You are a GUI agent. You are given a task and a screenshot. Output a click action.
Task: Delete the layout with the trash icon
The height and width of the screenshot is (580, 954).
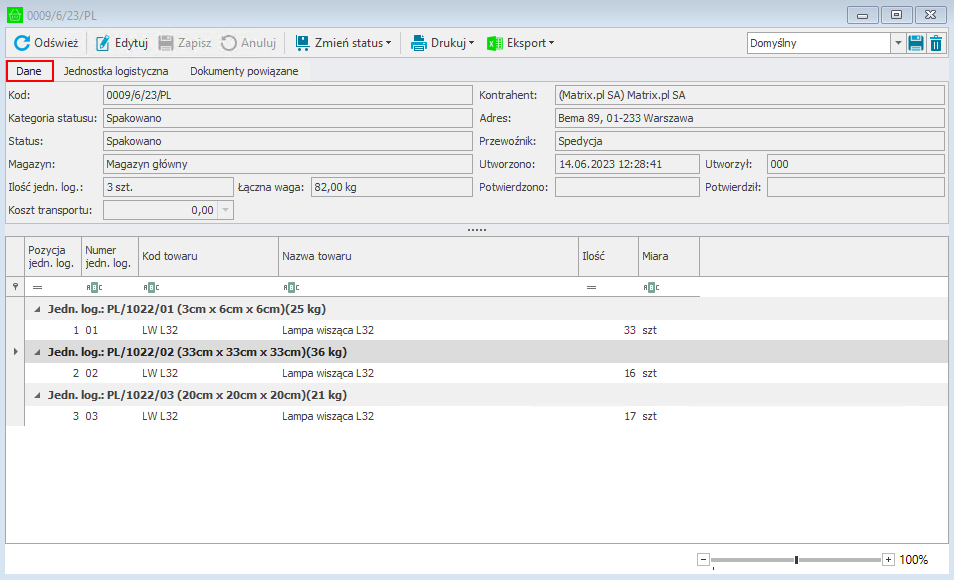tap(936, 43)
